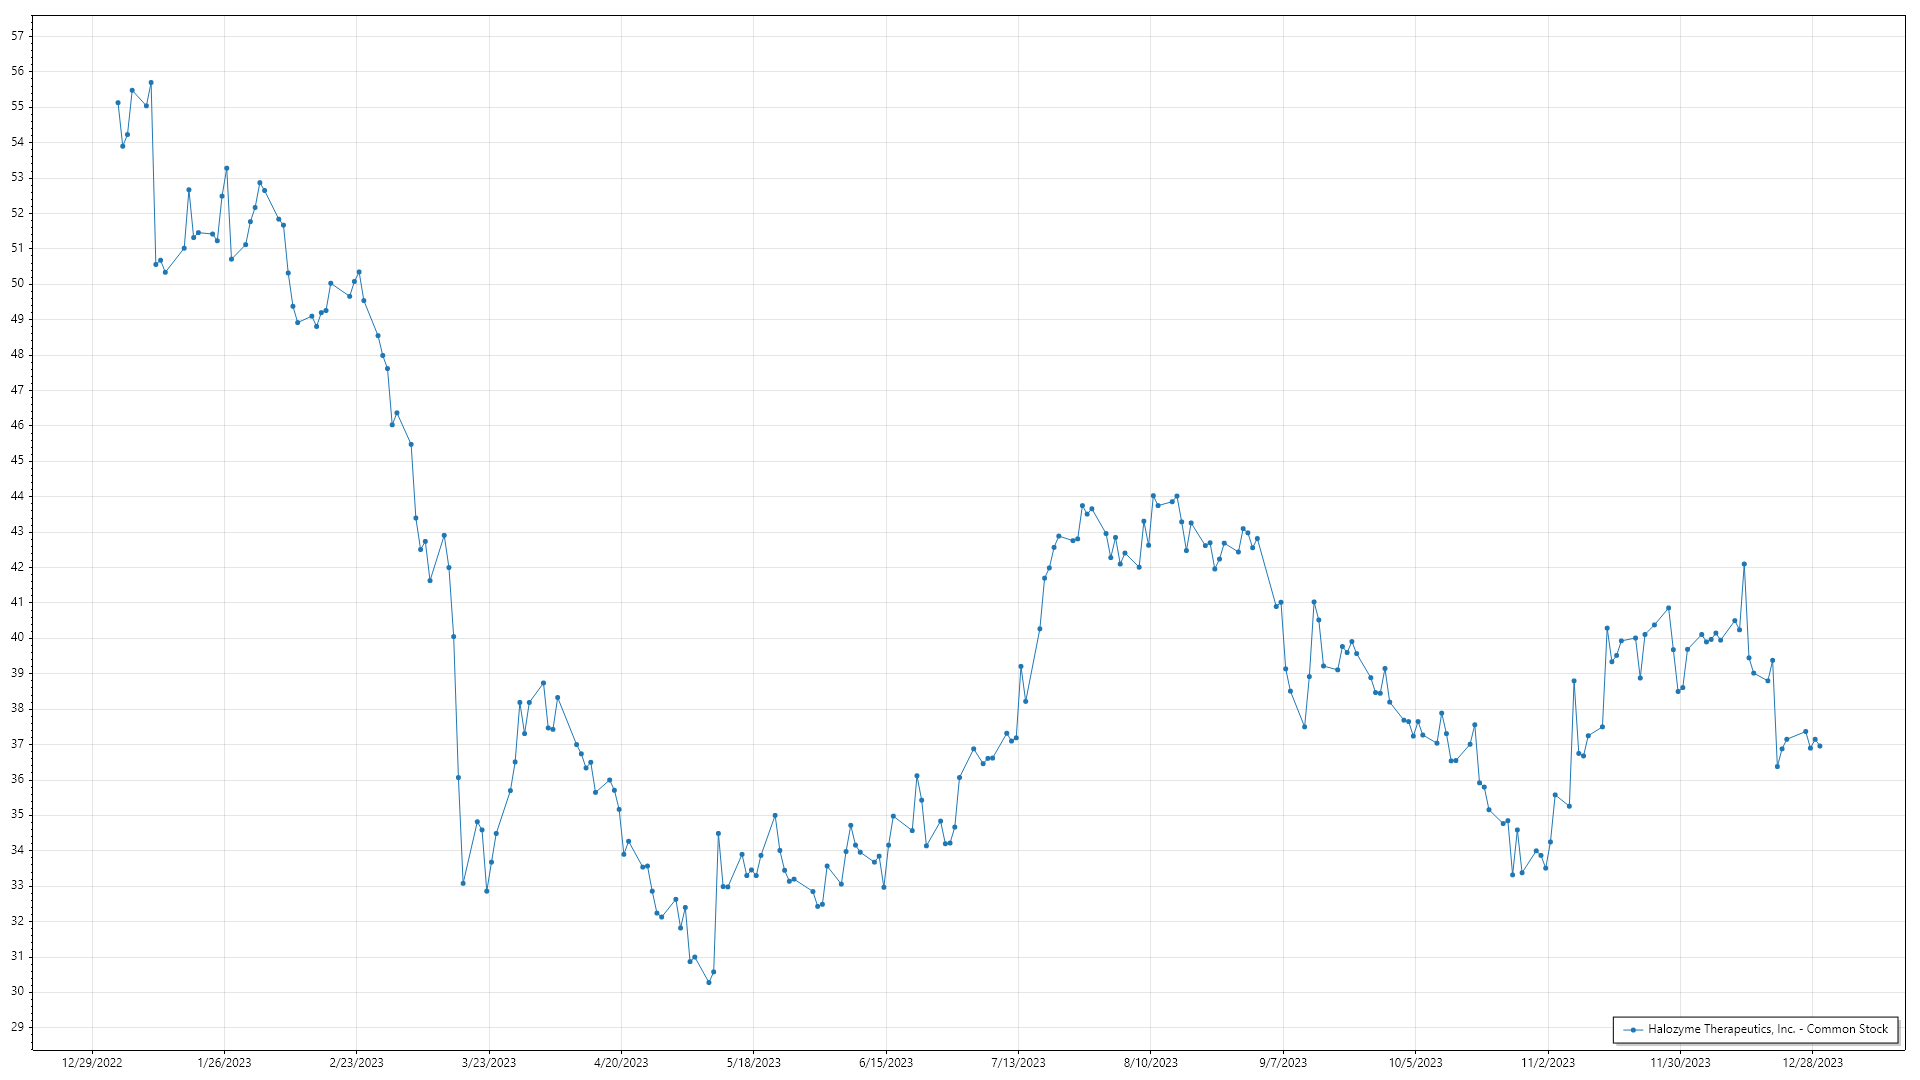
Task: Select the 7/13/2023 x-axis tick label
Action: coord(1018,1063)
